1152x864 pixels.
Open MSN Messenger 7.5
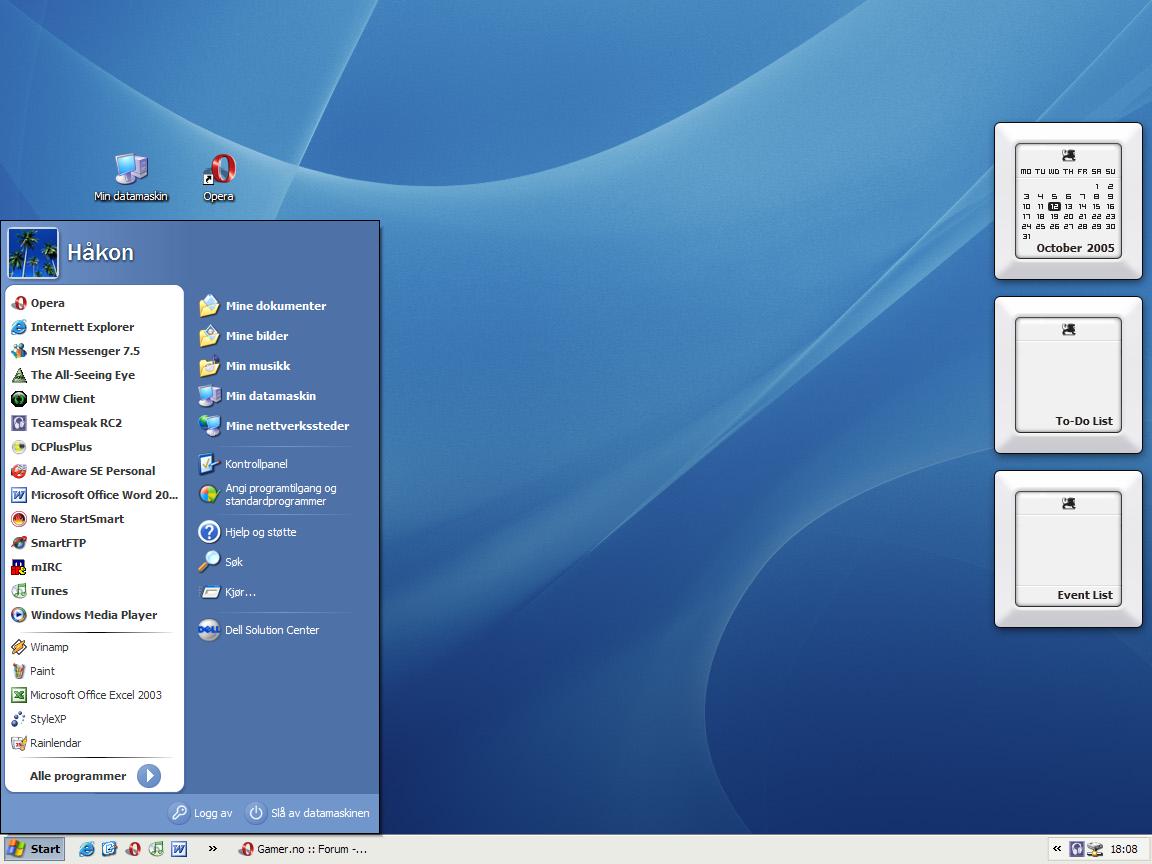[x=94, y=351]
